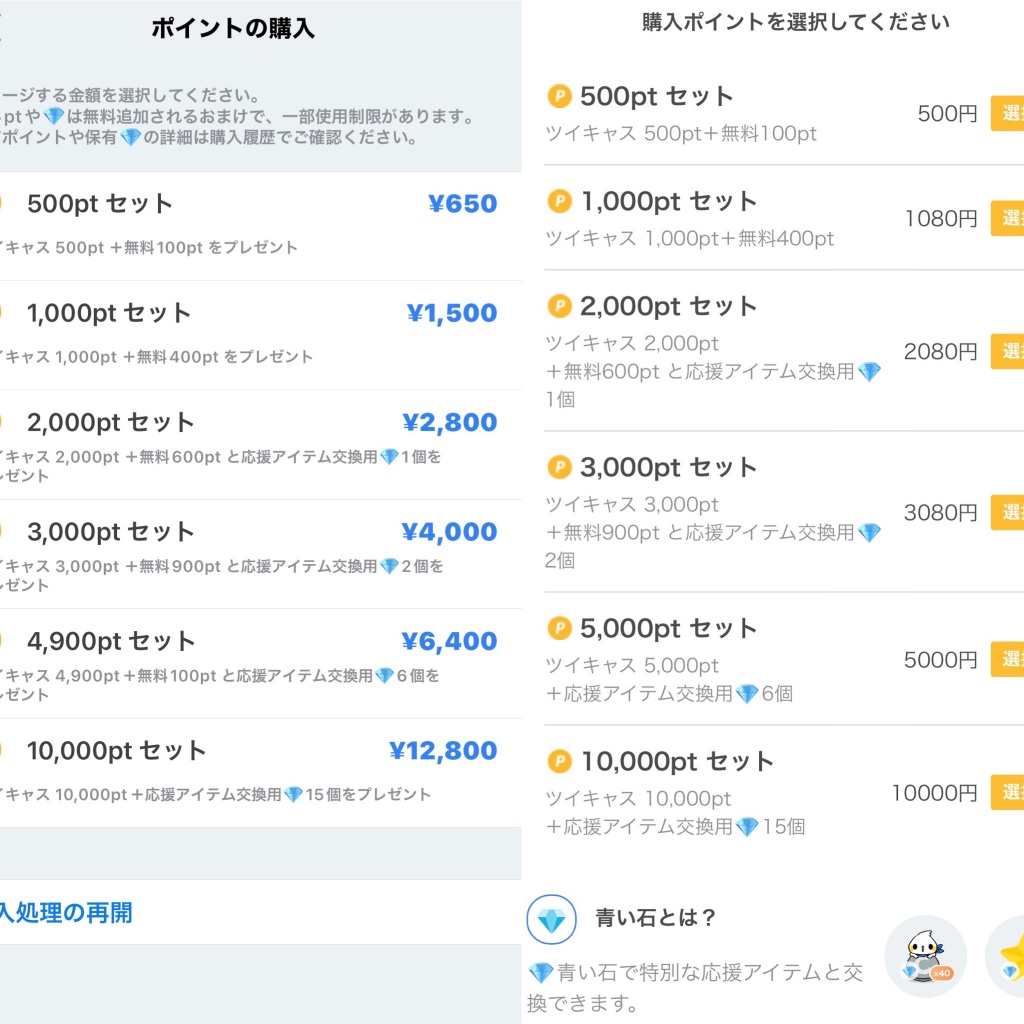Click diamond icon after ptや in header note
Screen dimensions: 1024x1024
tap(54, 117)
